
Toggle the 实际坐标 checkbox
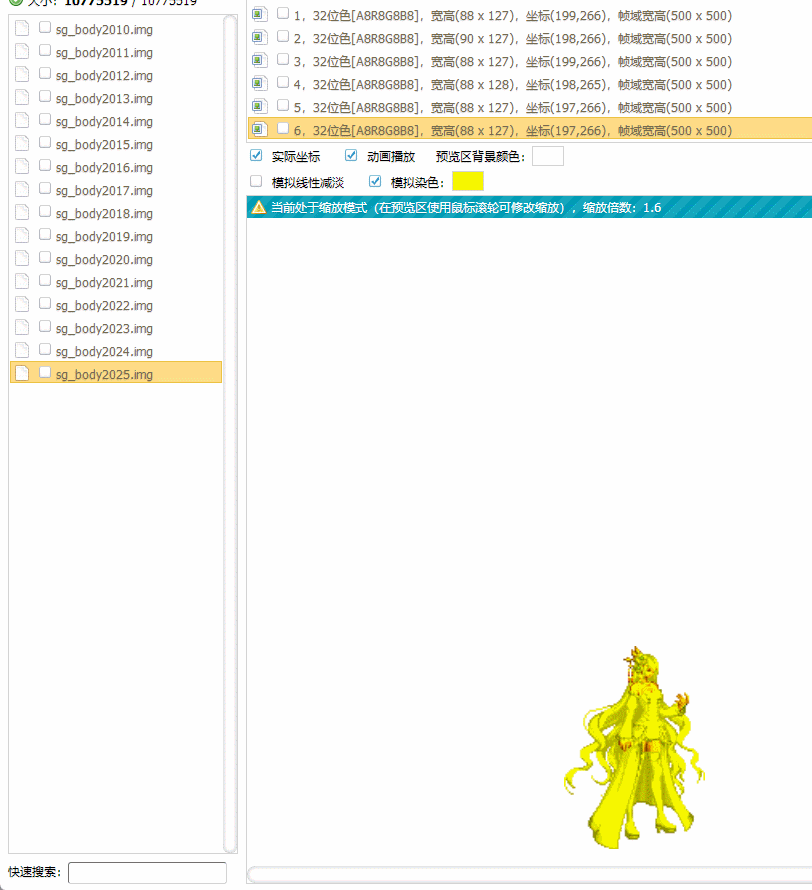tap(256, 156)
